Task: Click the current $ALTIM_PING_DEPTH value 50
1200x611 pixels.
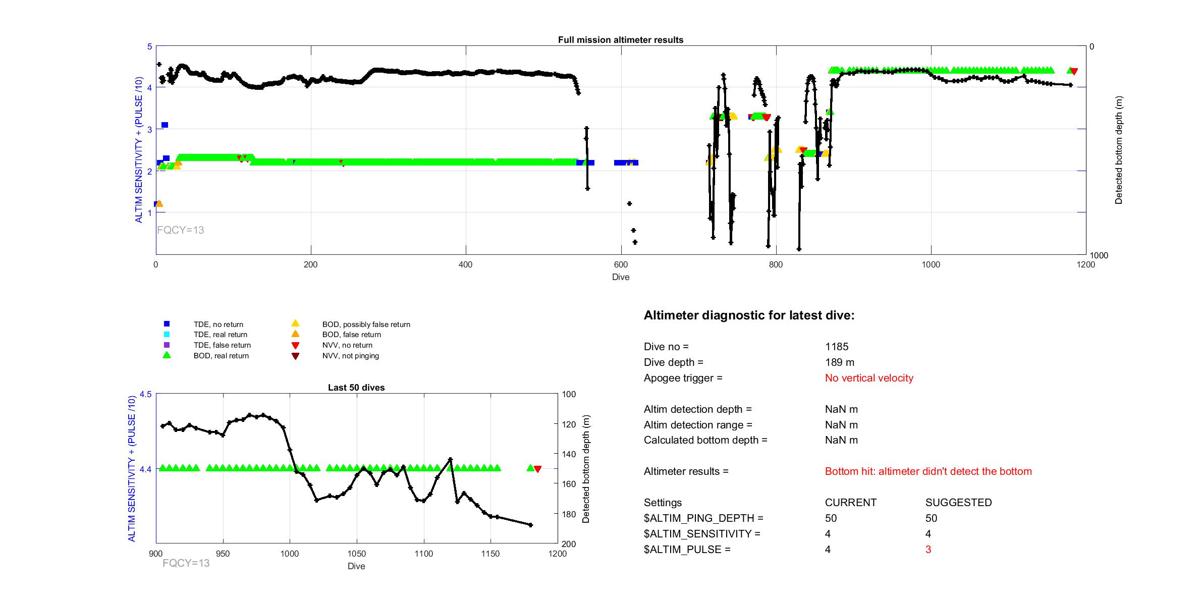Action: tap(831, 518)
